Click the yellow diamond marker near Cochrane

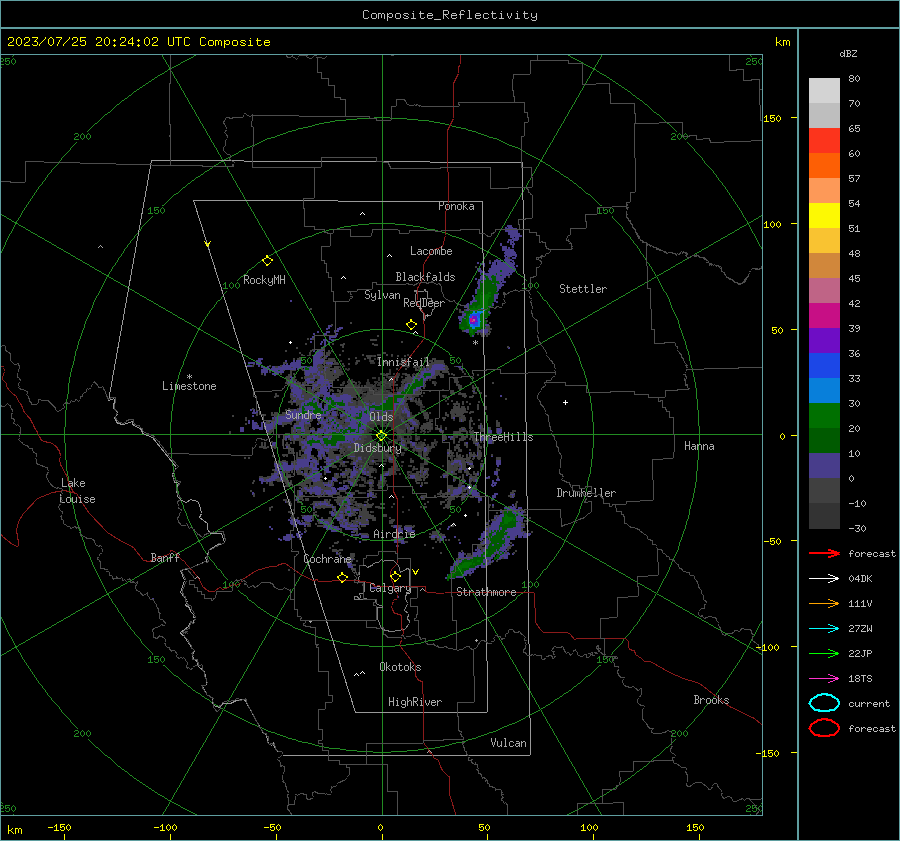pyautogui.click(x=343, y=578)
